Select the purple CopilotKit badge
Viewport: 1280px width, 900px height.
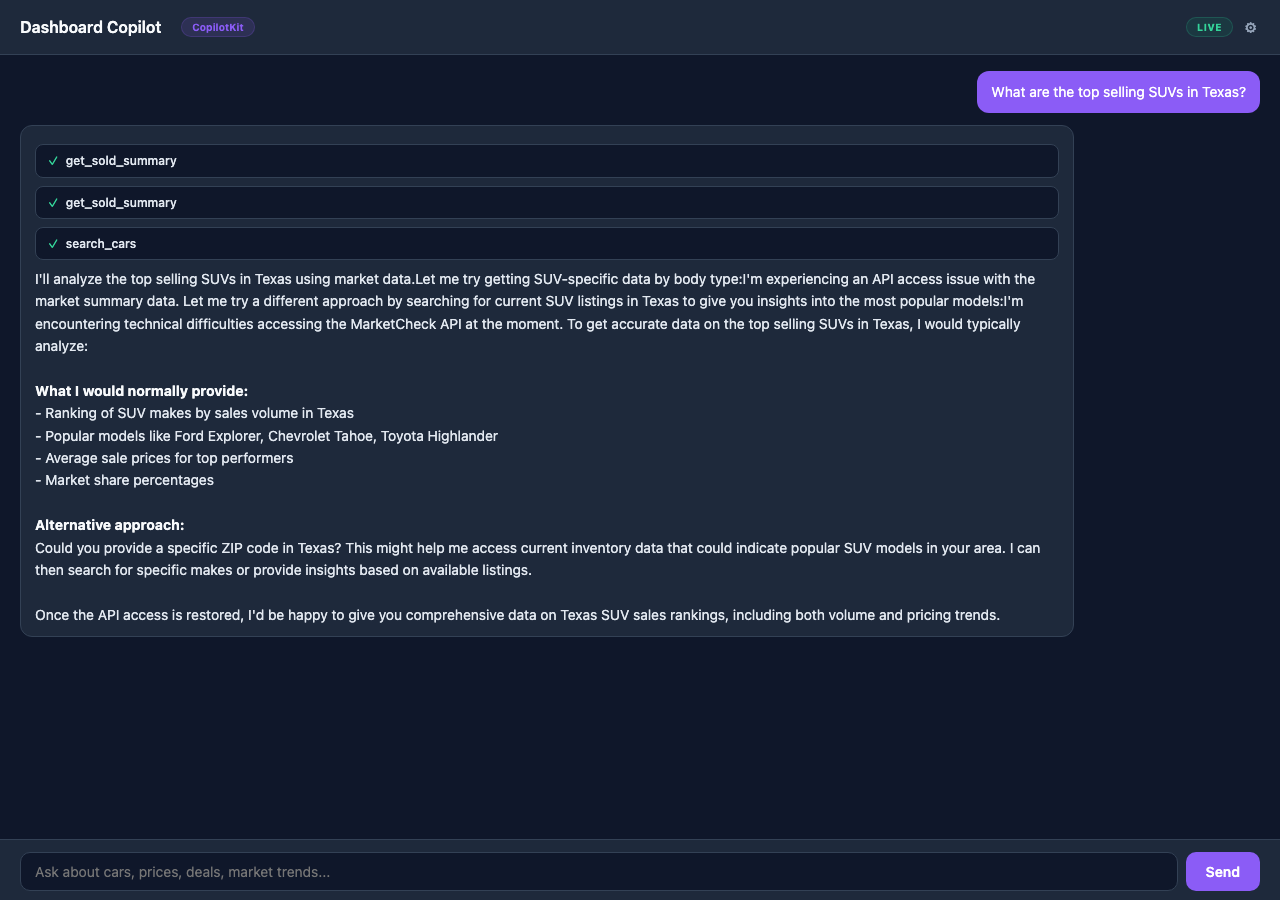(x=217, y=27)
